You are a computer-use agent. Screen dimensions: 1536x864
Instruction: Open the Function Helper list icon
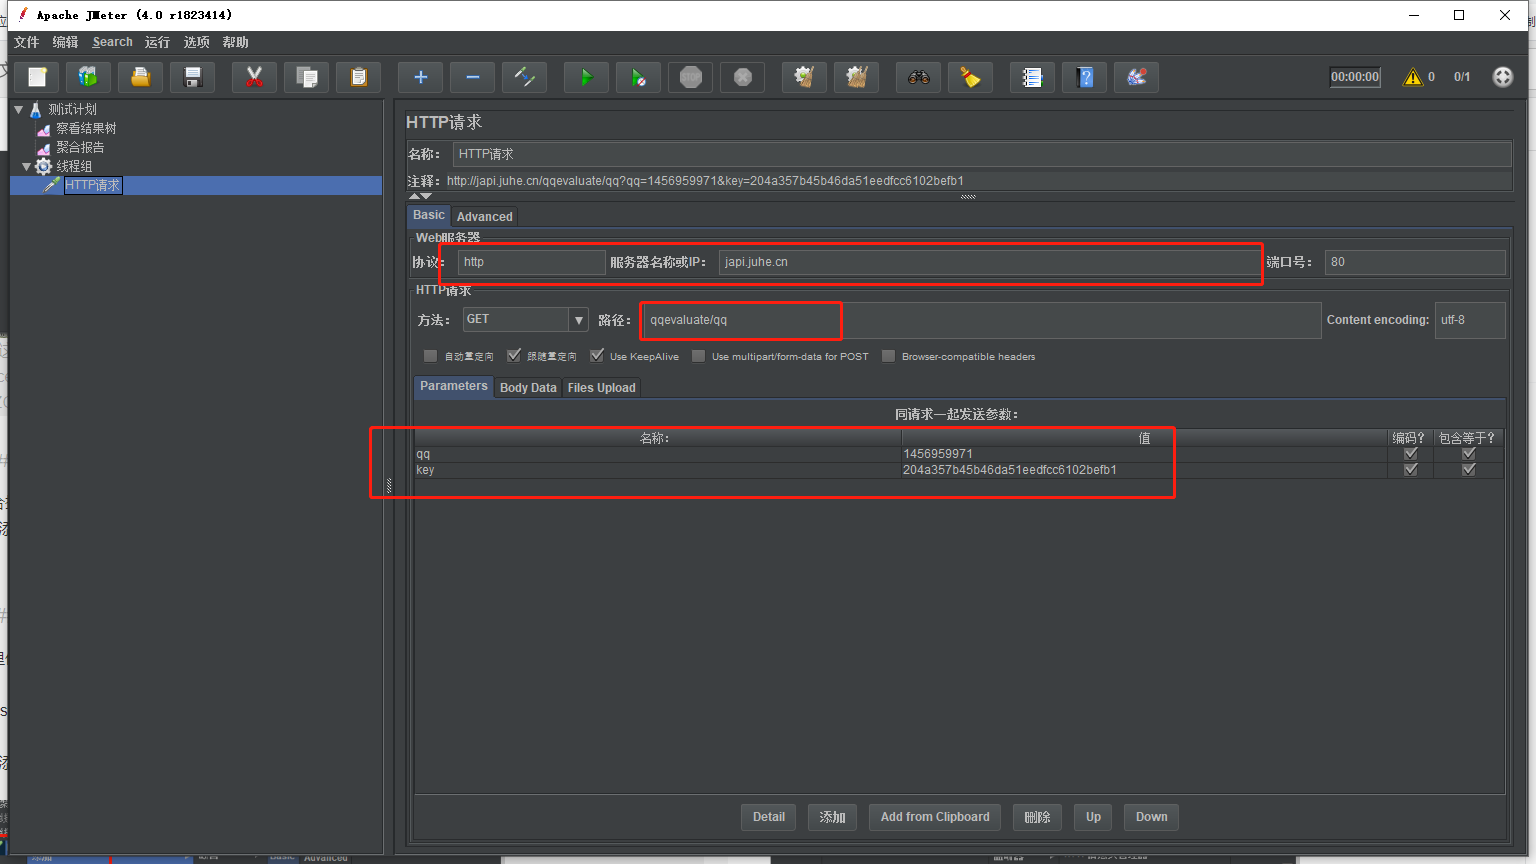[1033, 77]
